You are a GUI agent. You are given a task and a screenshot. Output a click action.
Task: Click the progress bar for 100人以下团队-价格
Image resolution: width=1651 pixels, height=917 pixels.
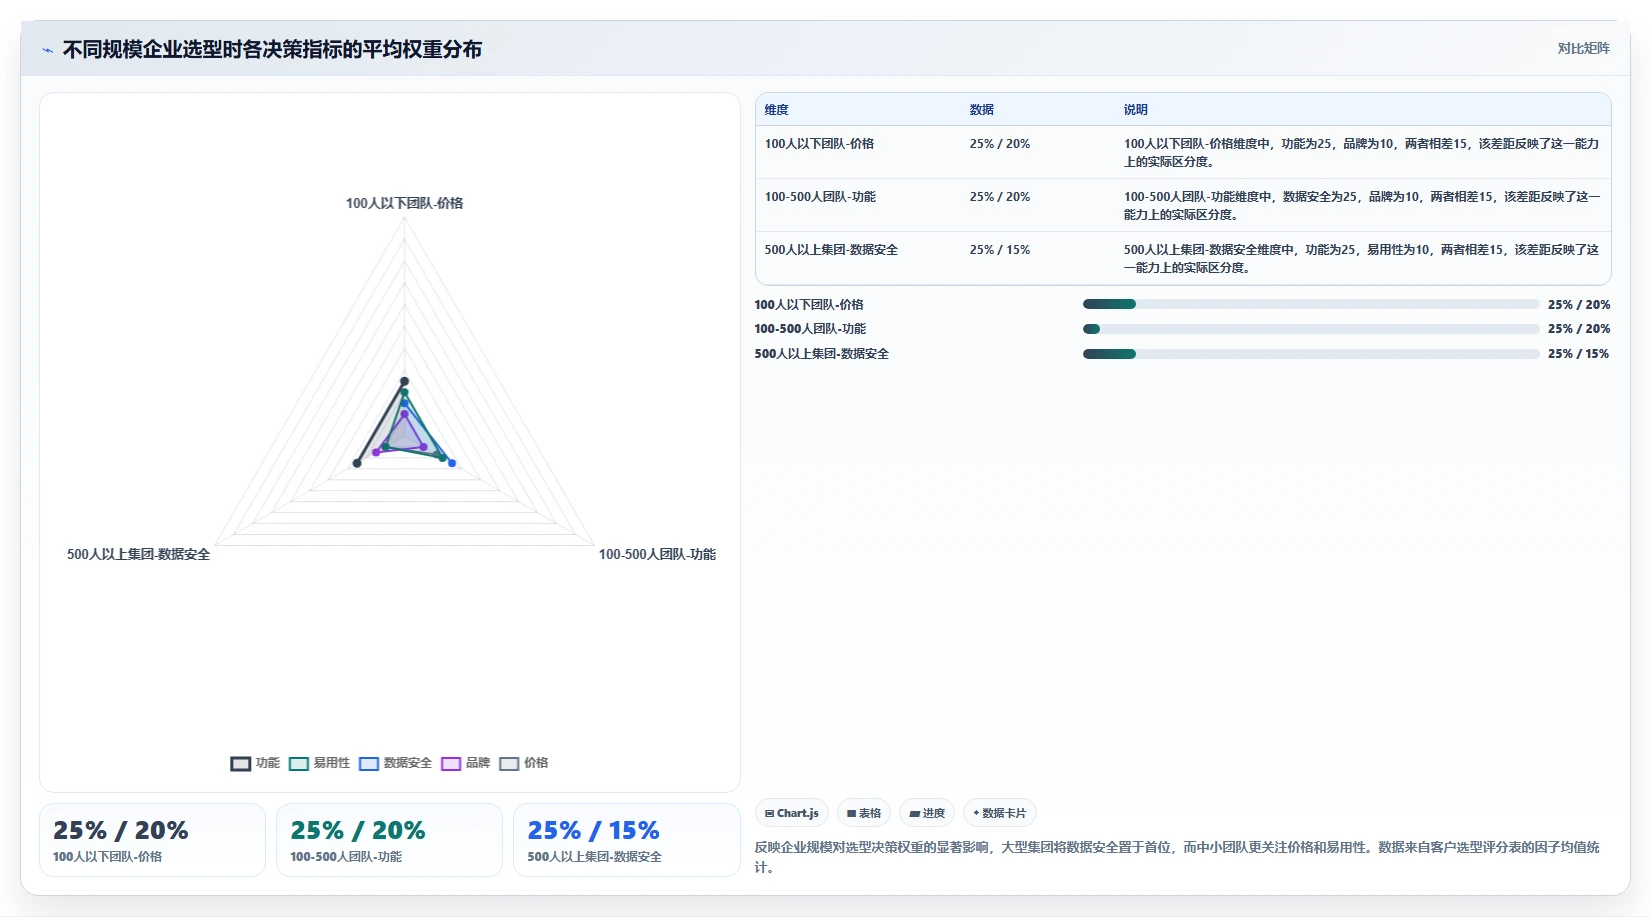tap(1311, 304)
